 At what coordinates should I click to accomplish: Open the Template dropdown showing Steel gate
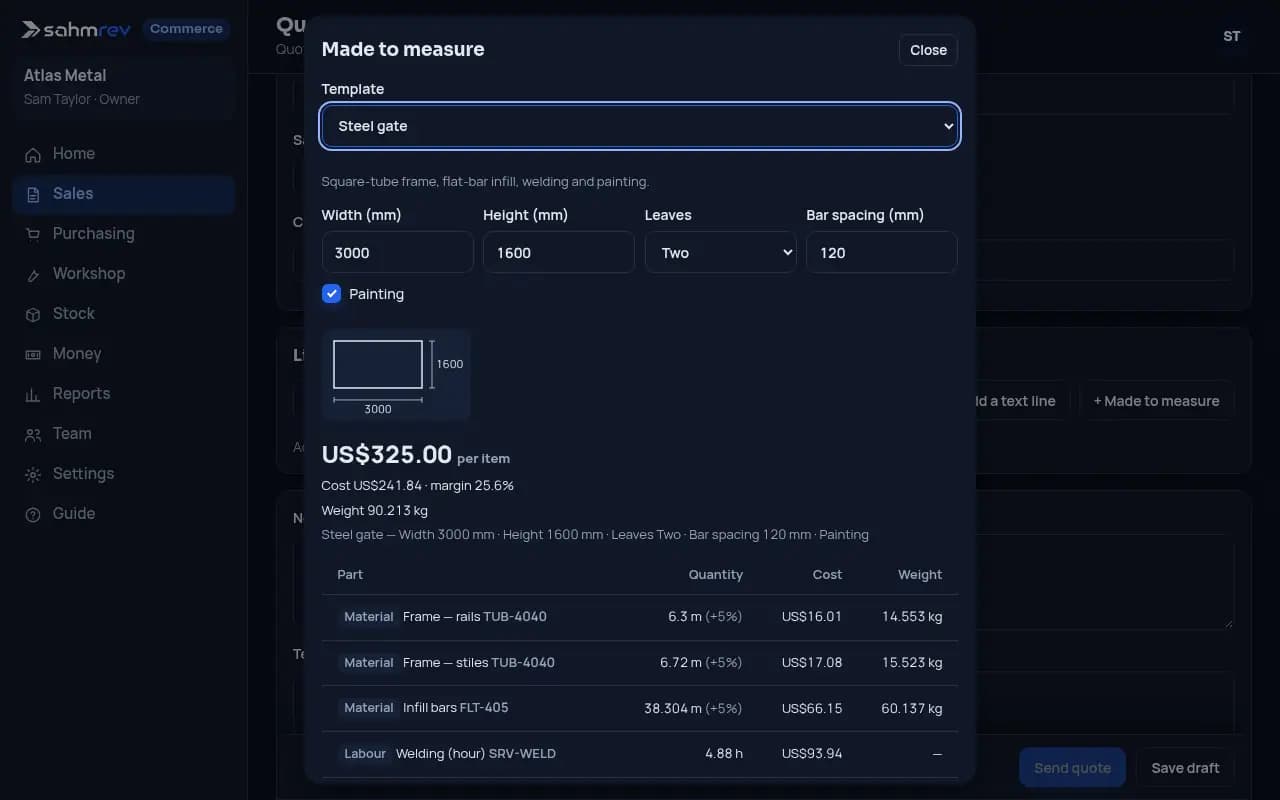(x=640, y=126)
